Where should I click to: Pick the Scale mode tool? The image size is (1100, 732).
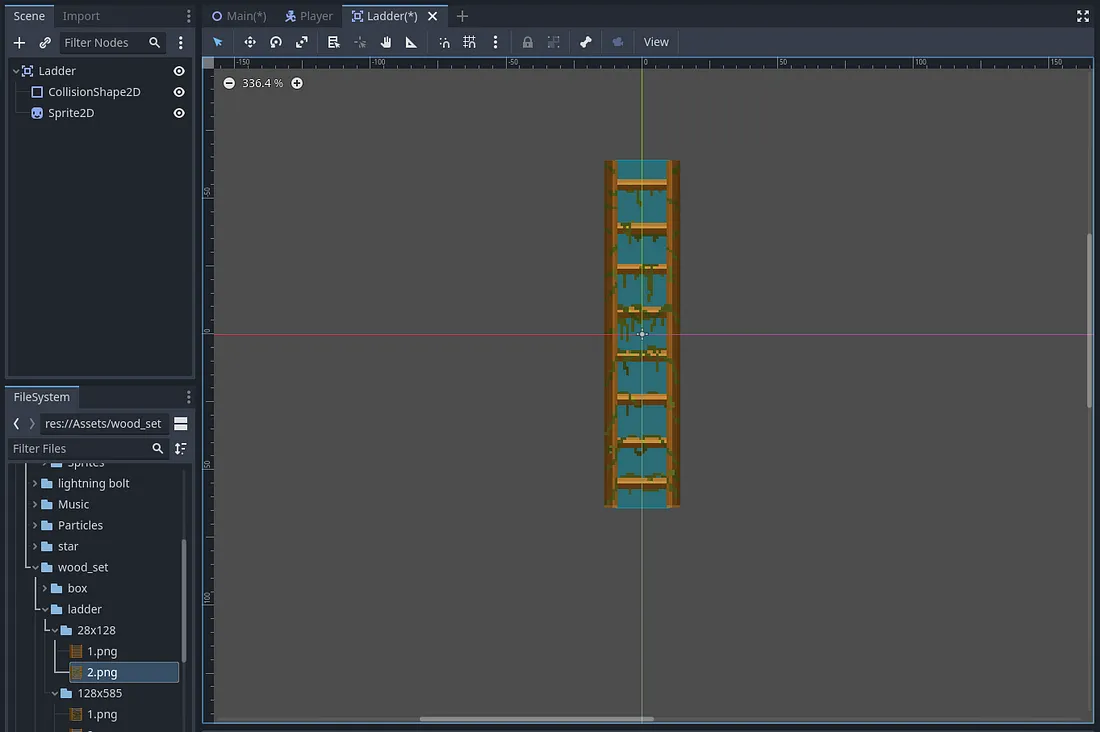(302, 42)
